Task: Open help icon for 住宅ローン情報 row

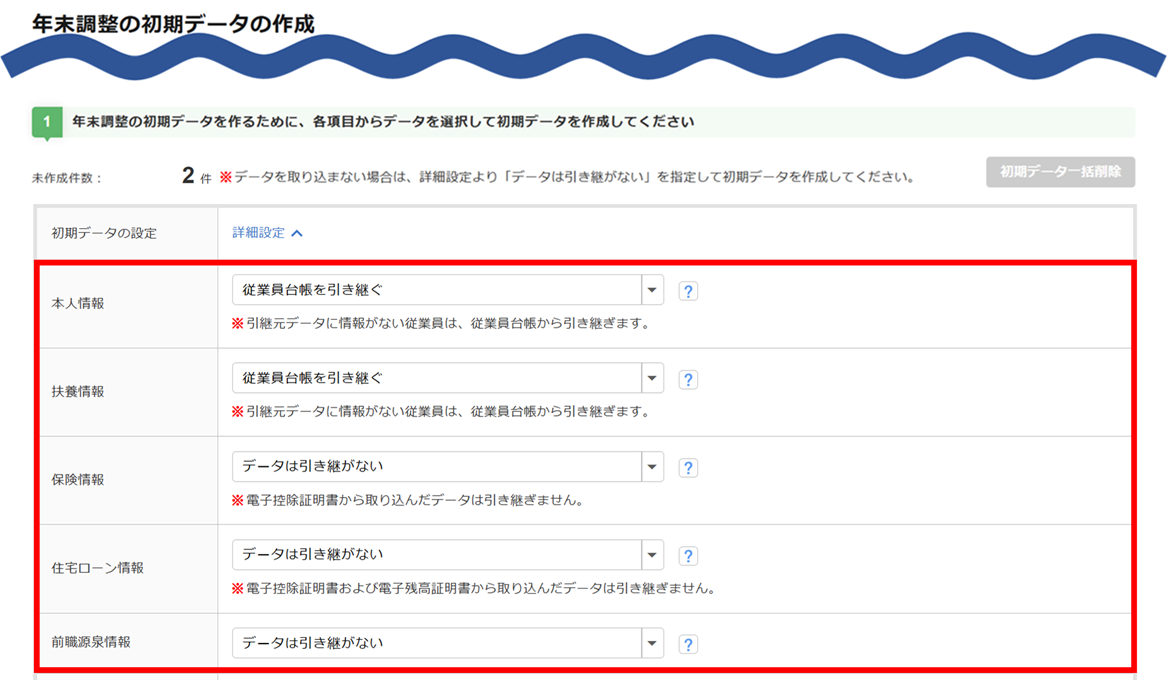Action: (x=688, y=556)
